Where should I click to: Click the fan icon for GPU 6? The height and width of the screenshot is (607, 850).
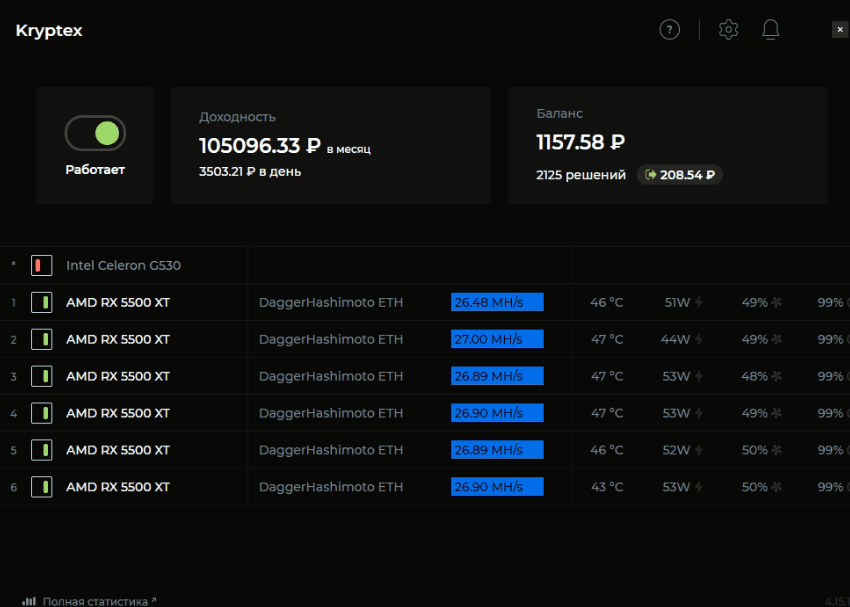[775, 488]
